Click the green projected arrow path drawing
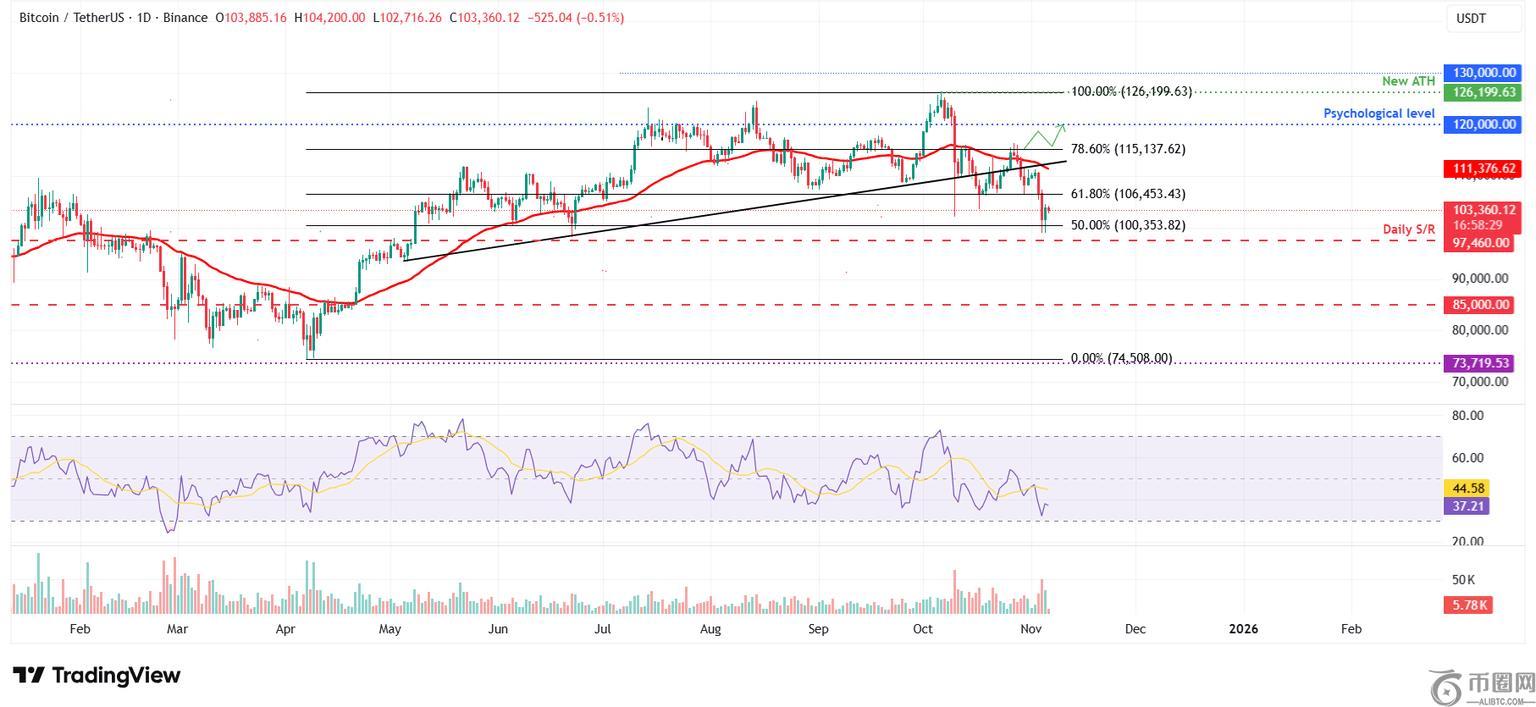Image resolution: width=1536 pixels, height=707 pixels. 1043,136
